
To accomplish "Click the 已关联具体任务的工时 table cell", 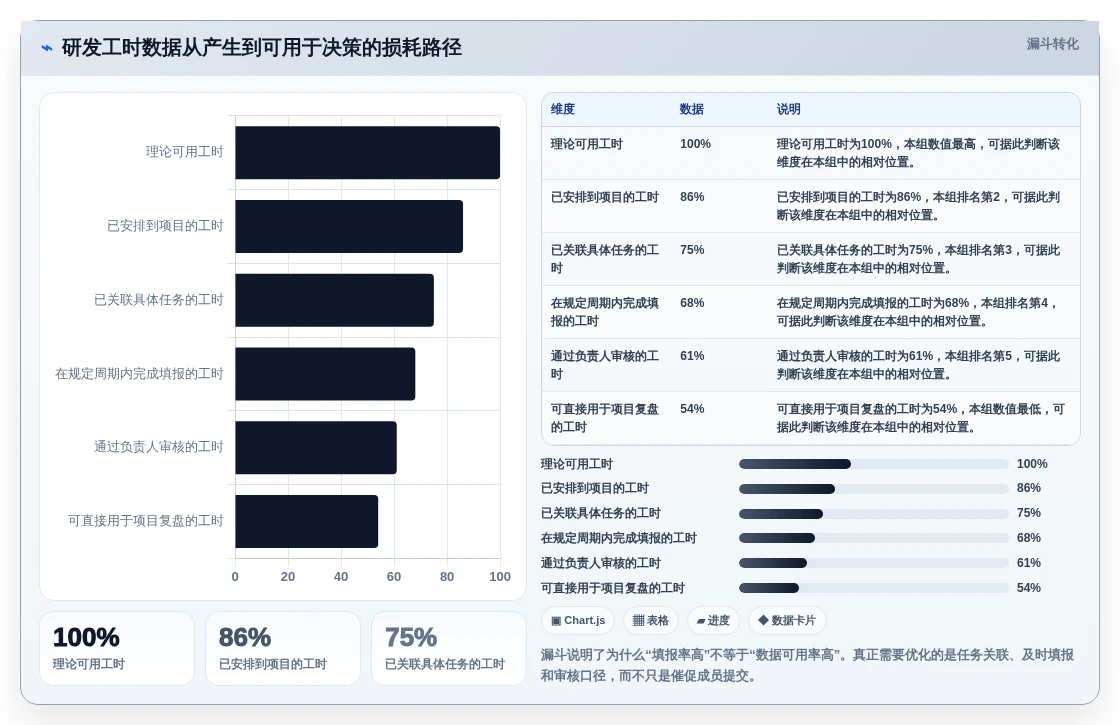I will point(605,259).
